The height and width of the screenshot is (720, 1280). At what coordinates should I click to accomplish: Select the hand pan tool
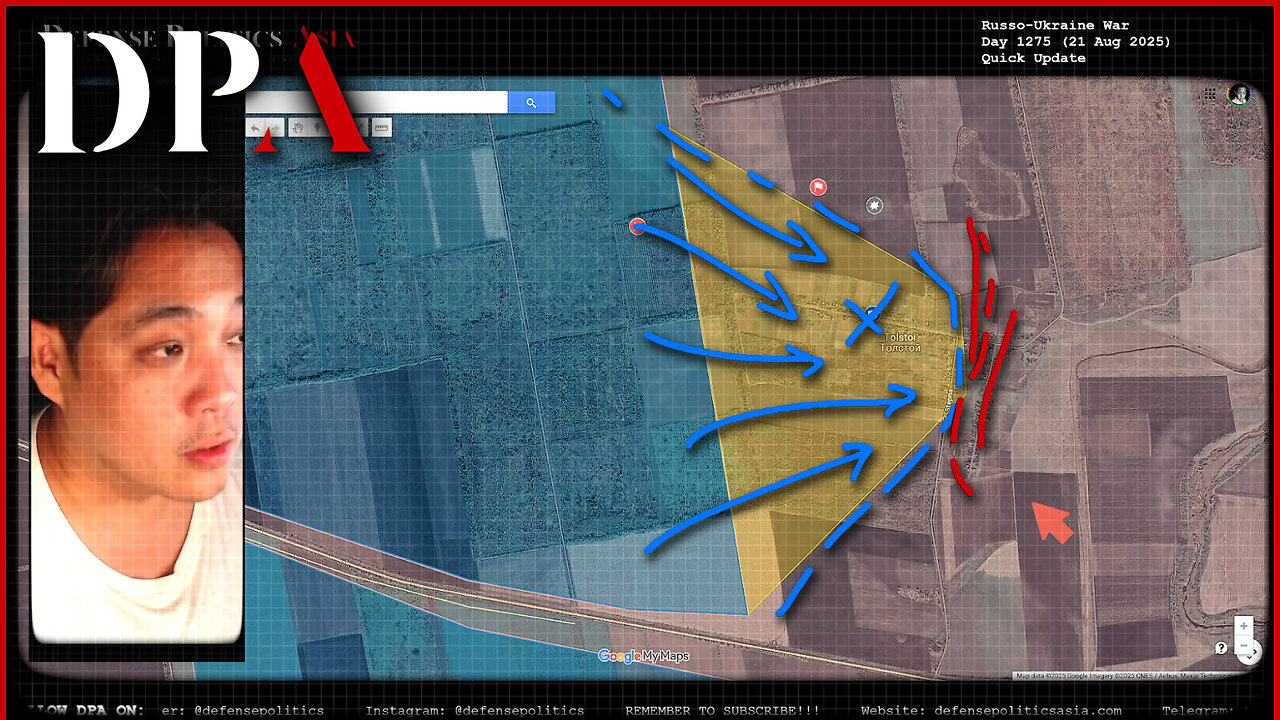pyautogui.click(x=297, y=128)
